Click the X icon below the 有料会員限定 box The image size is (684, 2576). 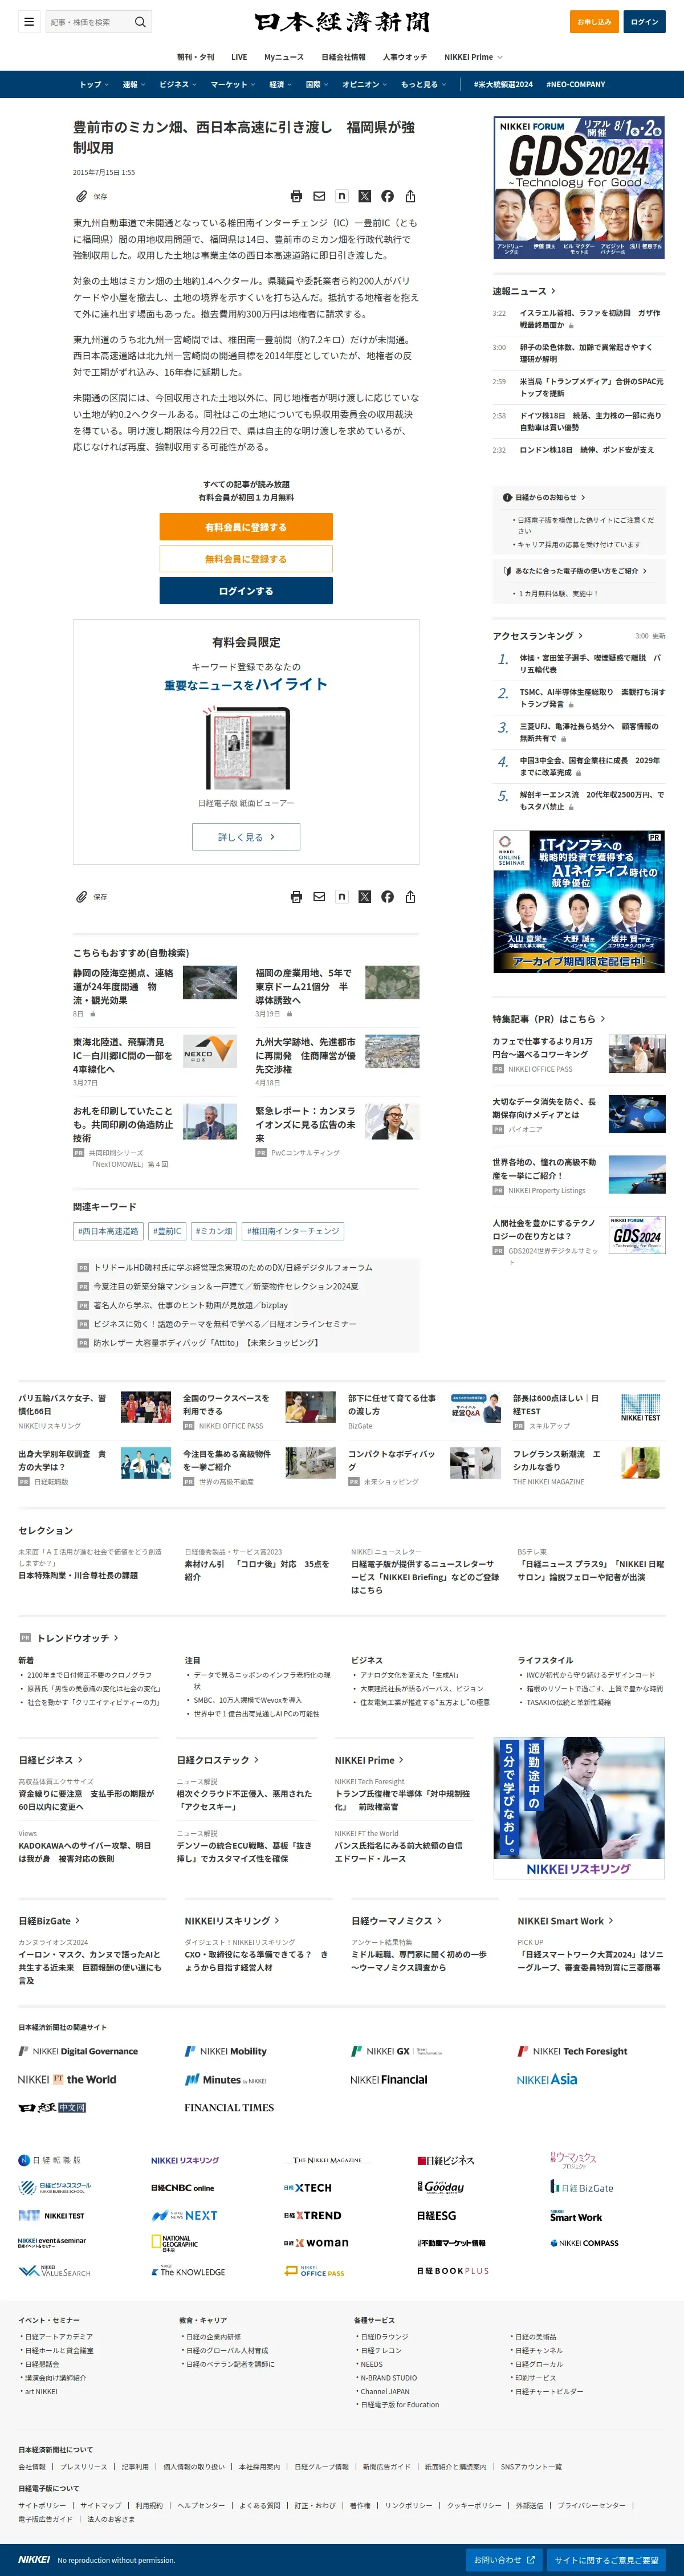pos(364,897)
